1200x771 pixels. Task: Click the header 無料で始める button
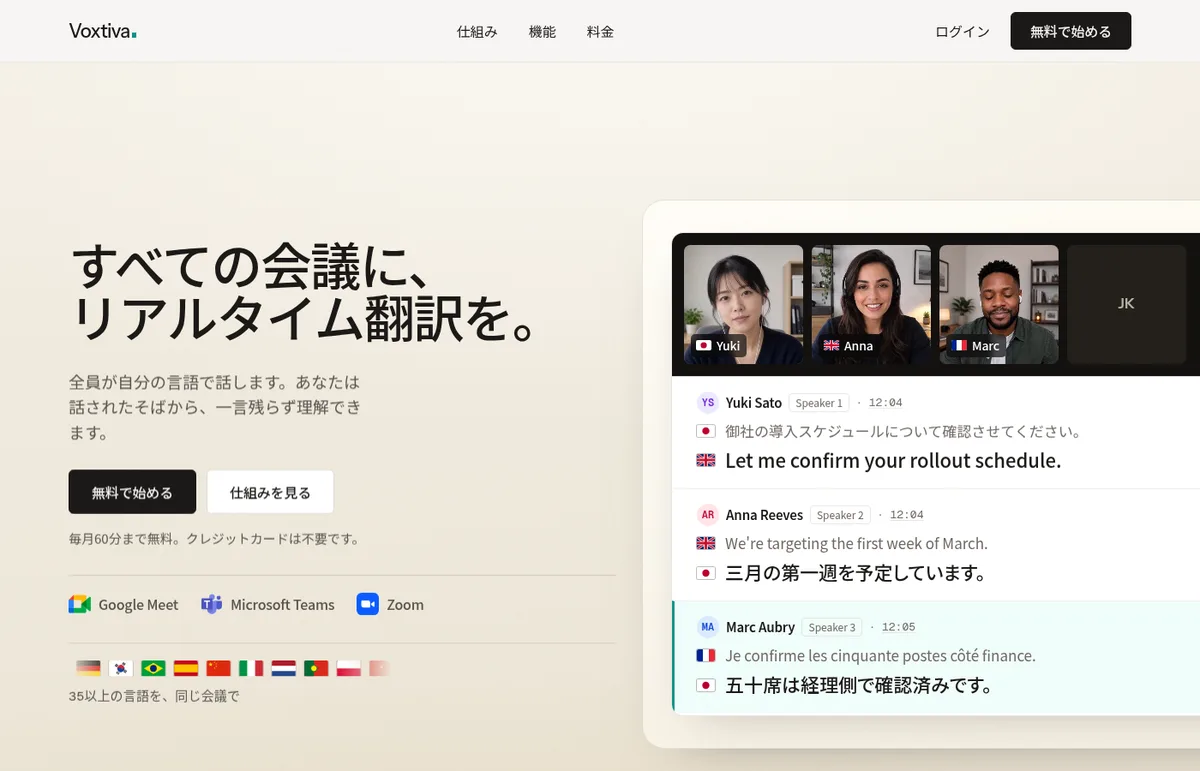point(1070,31)
